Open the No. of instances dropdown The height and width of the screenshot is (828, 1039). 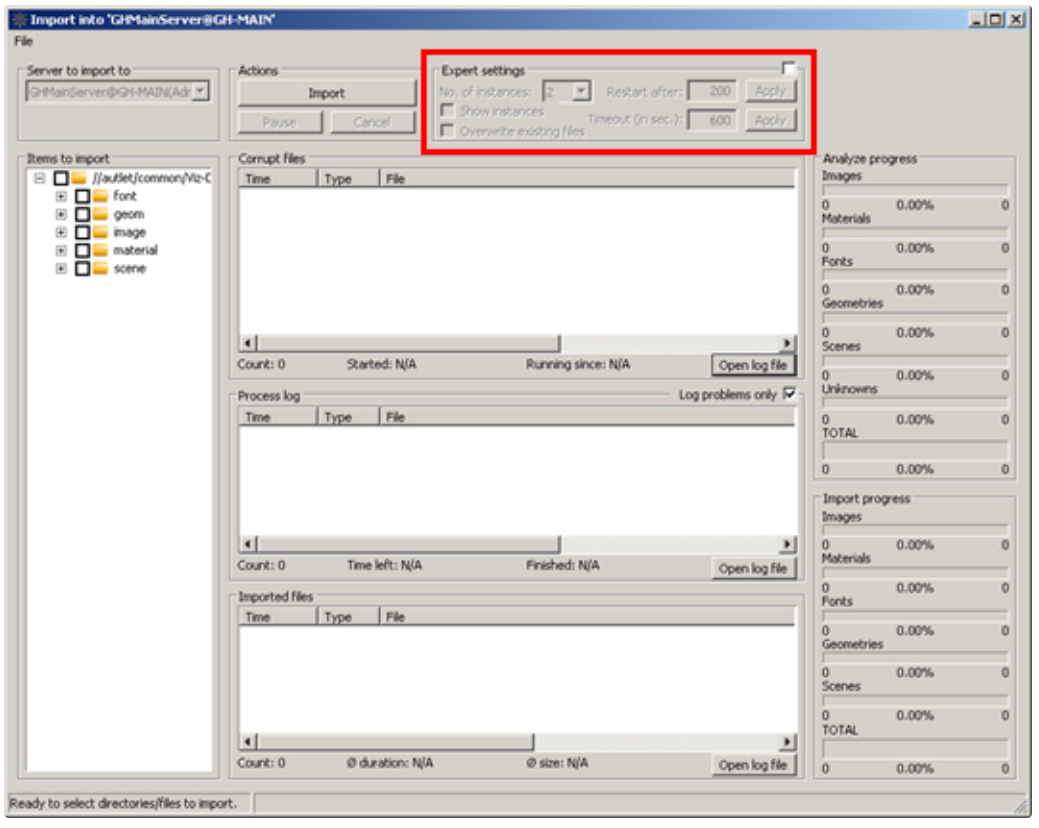click(x=581, y=91)
